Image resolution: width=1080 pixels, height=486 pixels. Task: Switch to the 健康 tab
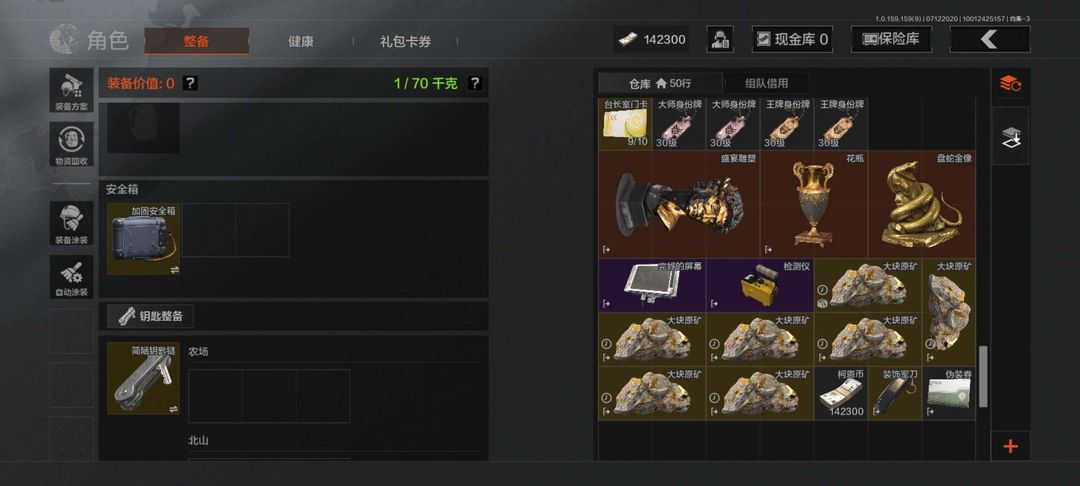click(300, 41)
